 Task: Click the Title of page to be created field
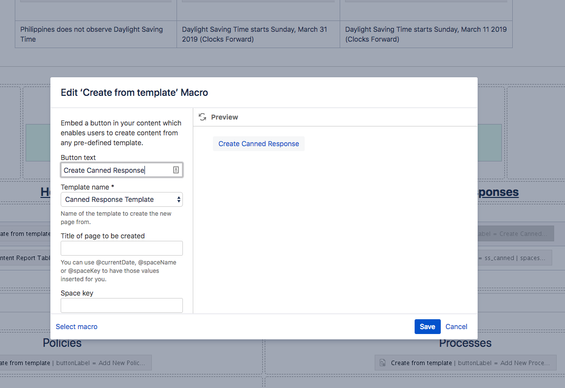[x=121, y=248]
